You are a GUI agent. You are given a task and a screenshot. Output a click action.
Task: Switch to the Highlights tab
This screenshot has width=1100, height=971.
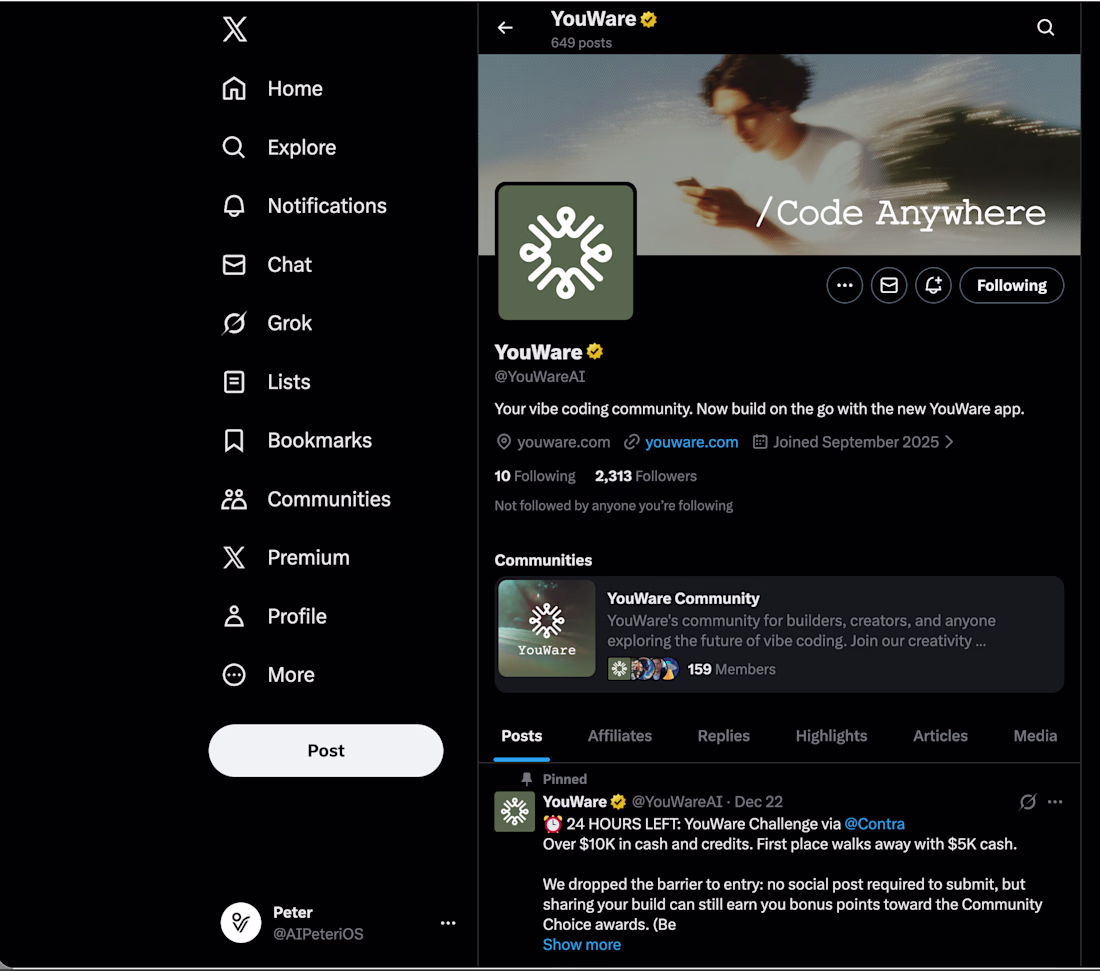click(x=831, y=736)
